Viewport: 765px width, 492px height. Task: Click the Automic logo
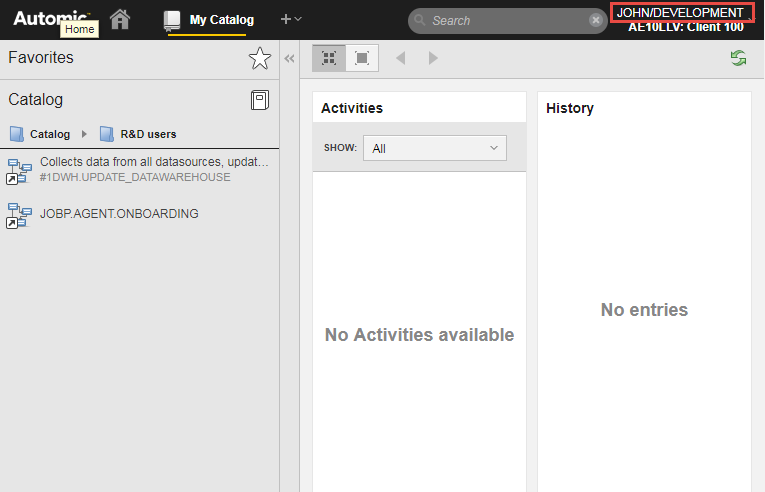pos(51,18)
